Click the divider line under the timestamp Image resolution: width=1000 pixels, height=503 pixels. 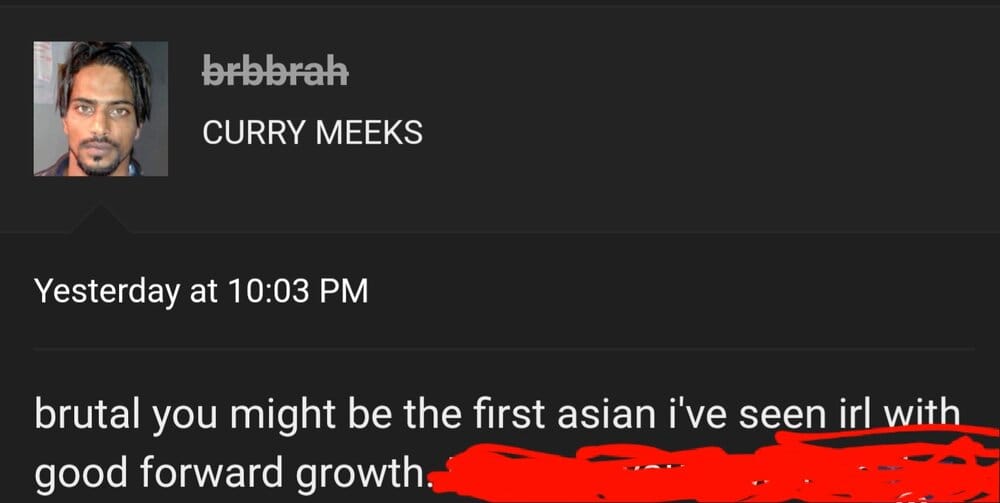tap(504, 349)
